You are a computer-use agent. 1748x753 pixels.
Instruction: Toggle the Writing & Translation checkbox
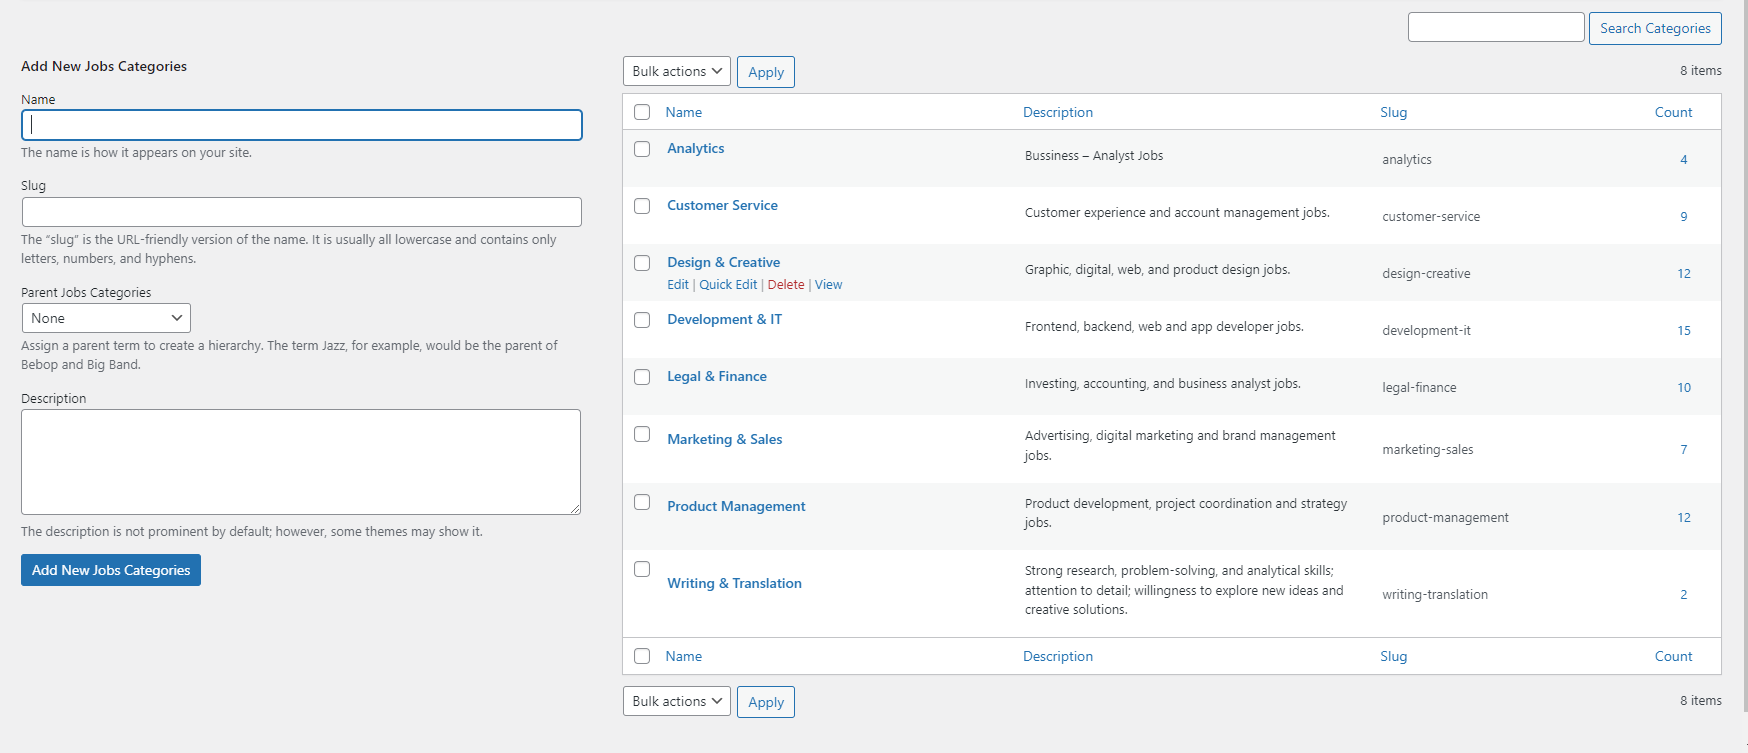(x=642, y=569)
